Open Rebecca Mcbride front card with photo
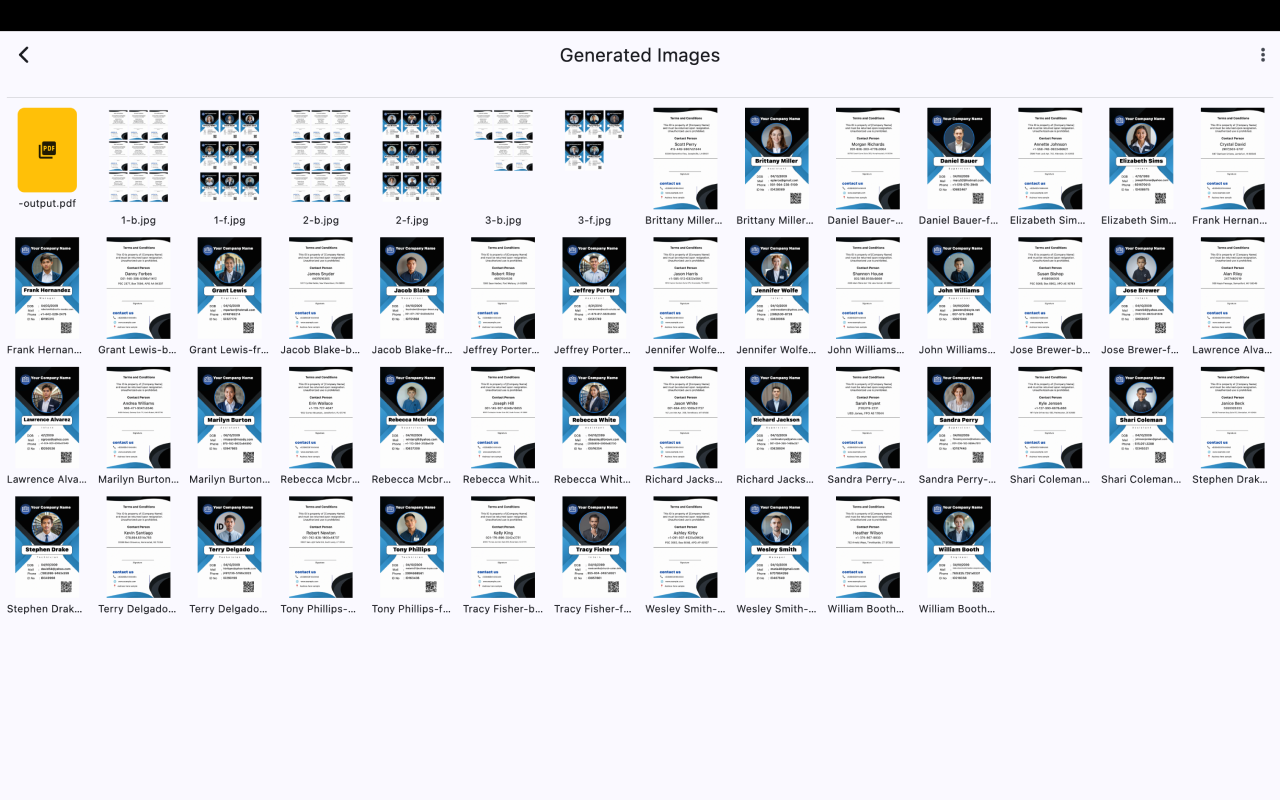1280x800 pixels. [x=412, y=418]
